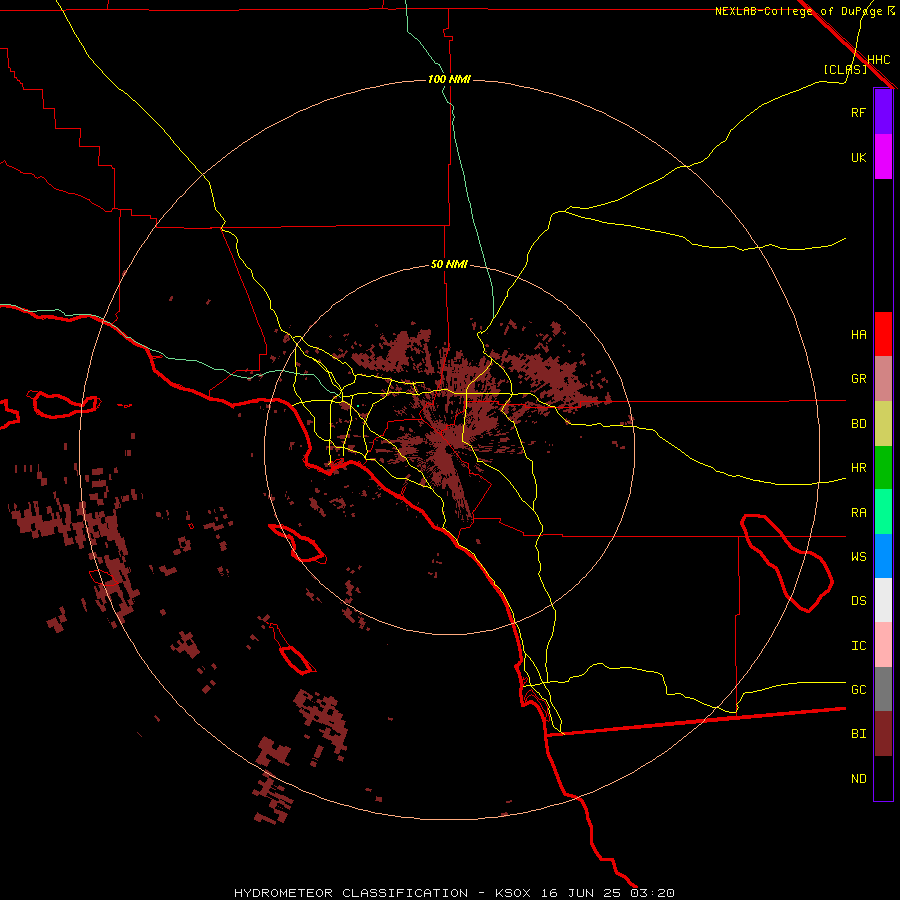Click the DS legend label
Screen dimensions: 900x900
point(859,601)
